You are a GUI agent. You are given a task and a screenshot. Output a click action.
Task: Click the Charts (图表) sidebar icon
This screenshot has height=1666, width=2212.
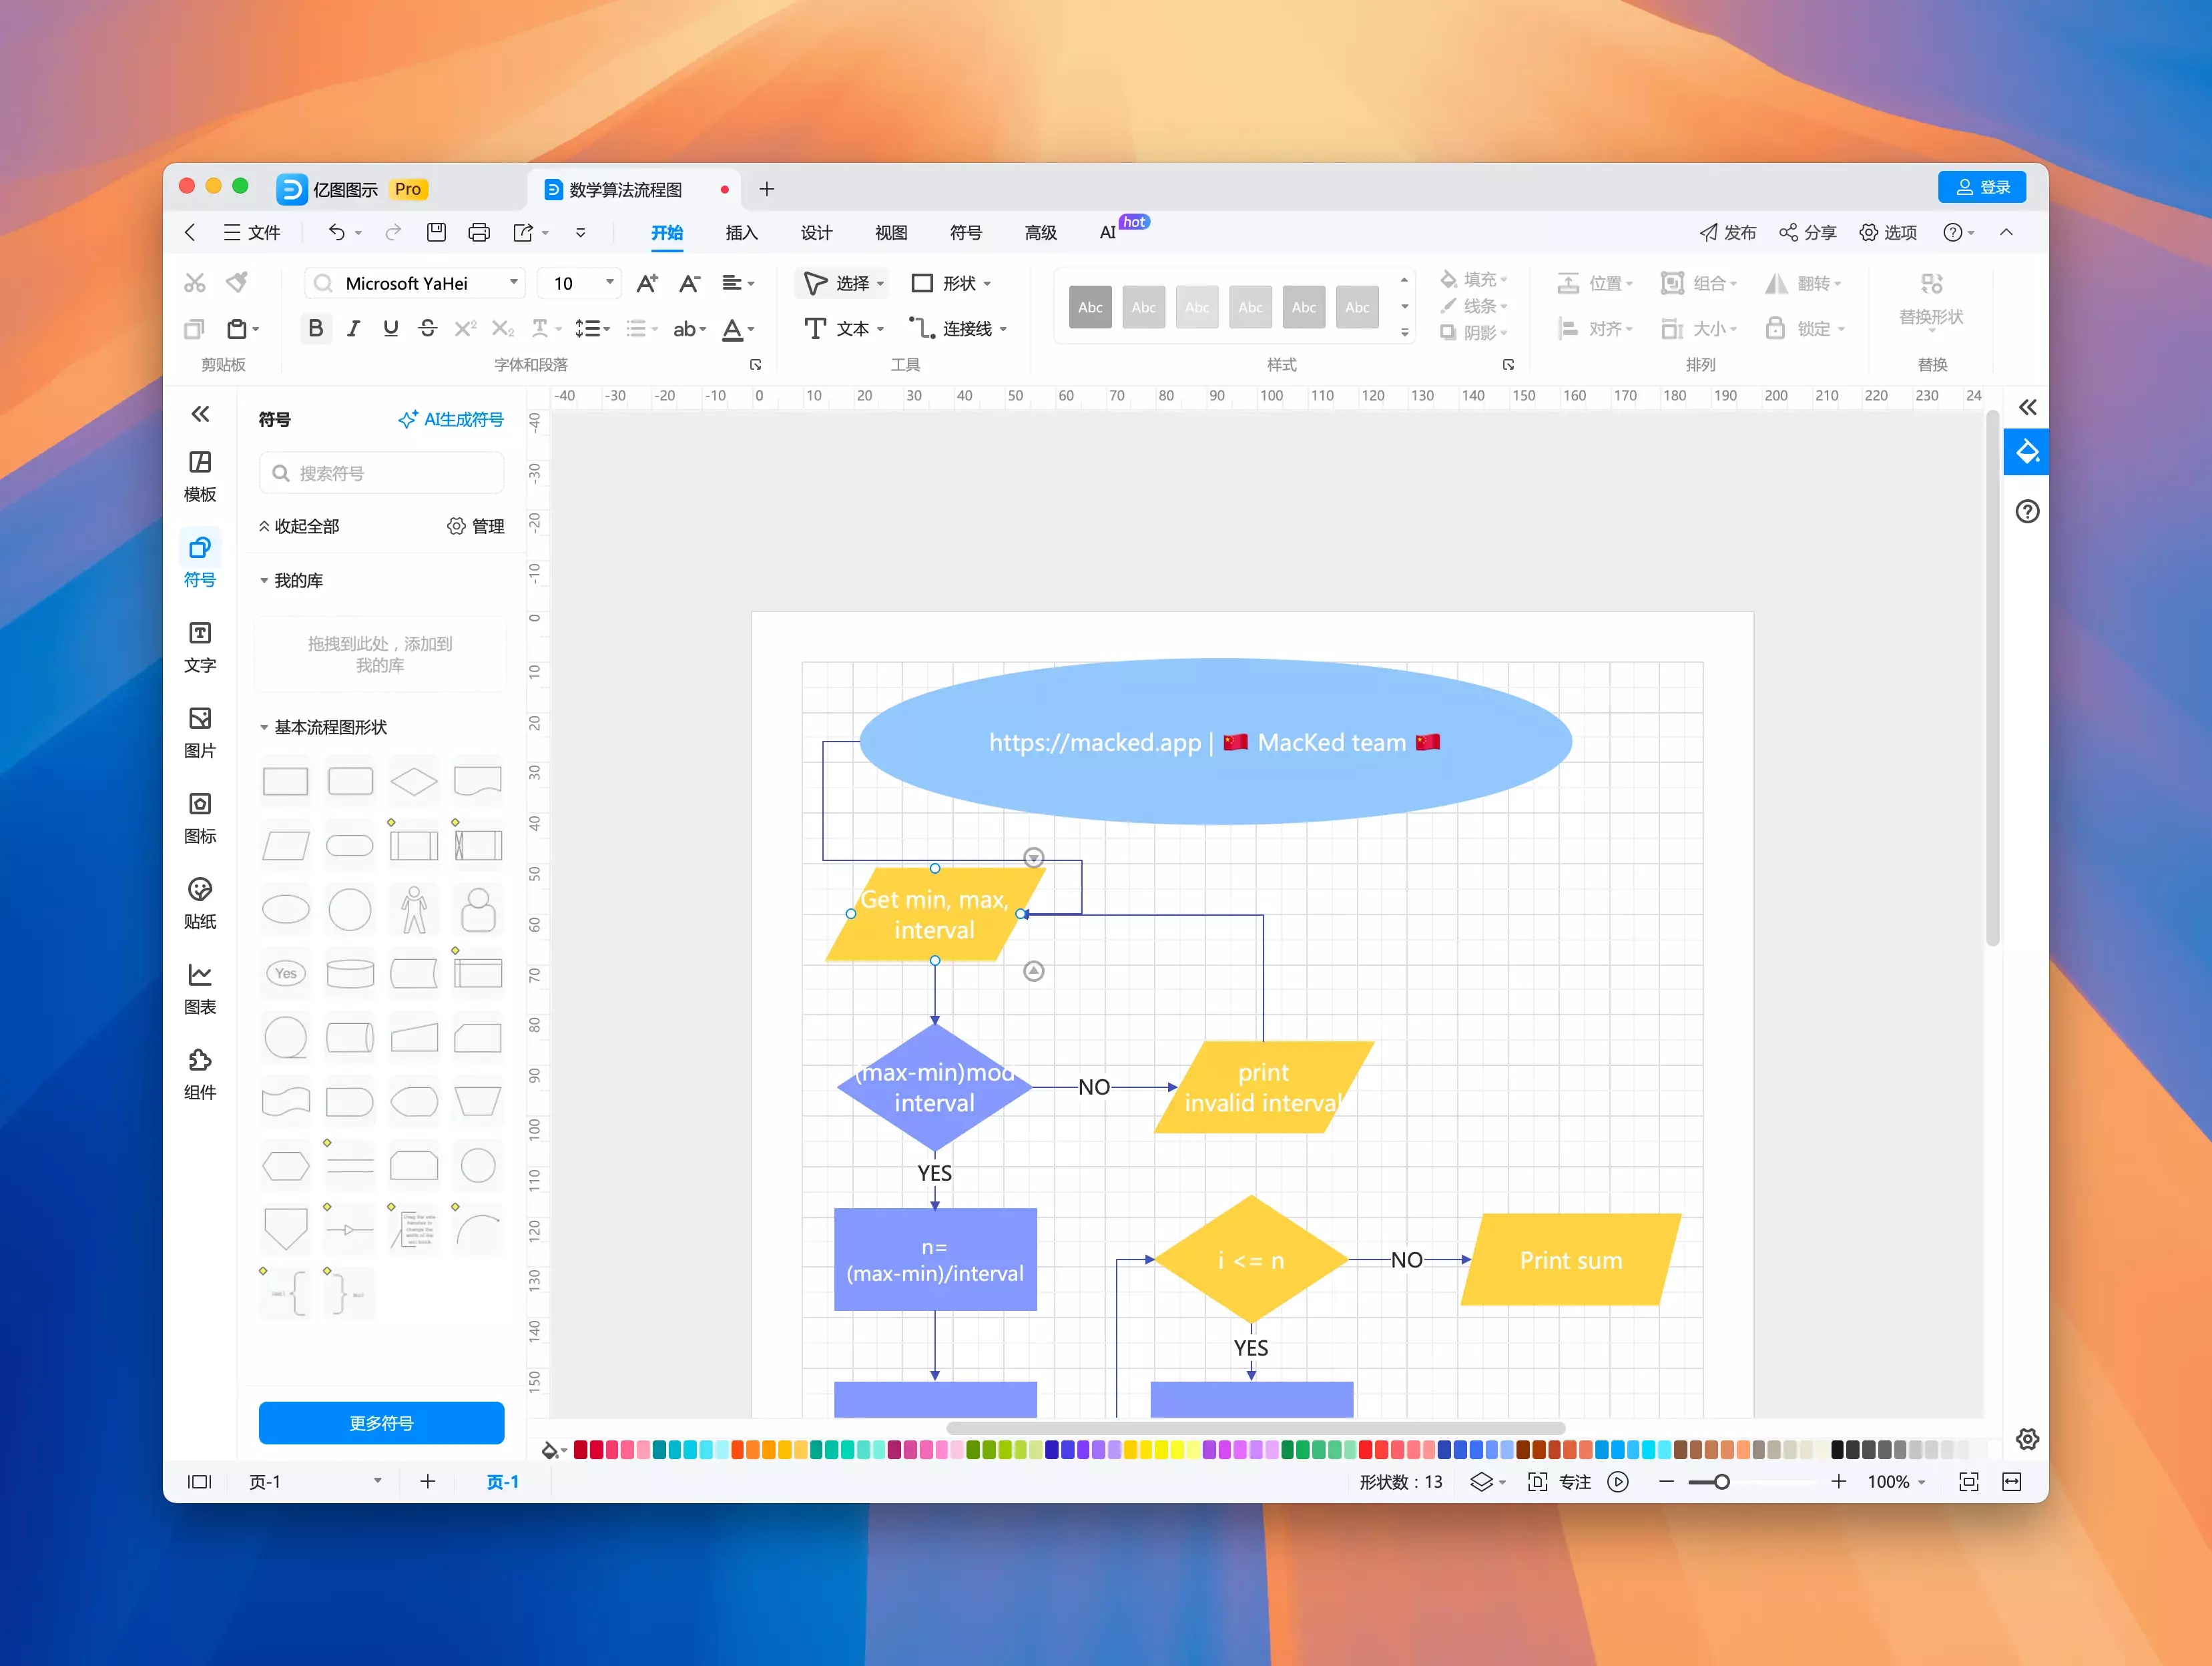point(200,987)
